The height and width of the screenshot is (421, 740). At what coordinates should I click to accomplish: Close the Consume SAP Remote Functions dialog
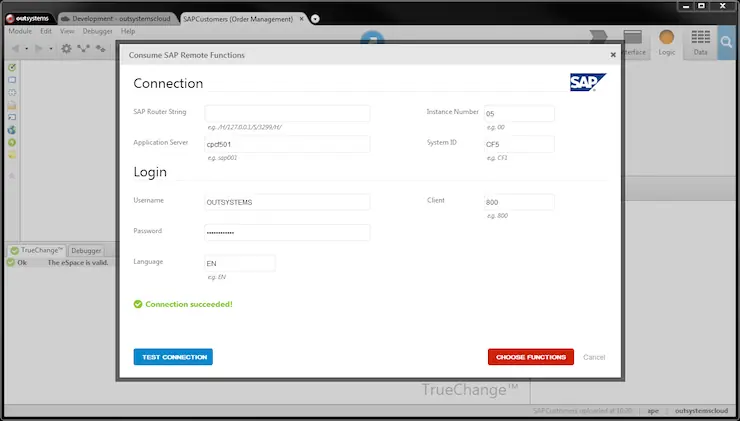pyautogui.click(x=613, y=55)
